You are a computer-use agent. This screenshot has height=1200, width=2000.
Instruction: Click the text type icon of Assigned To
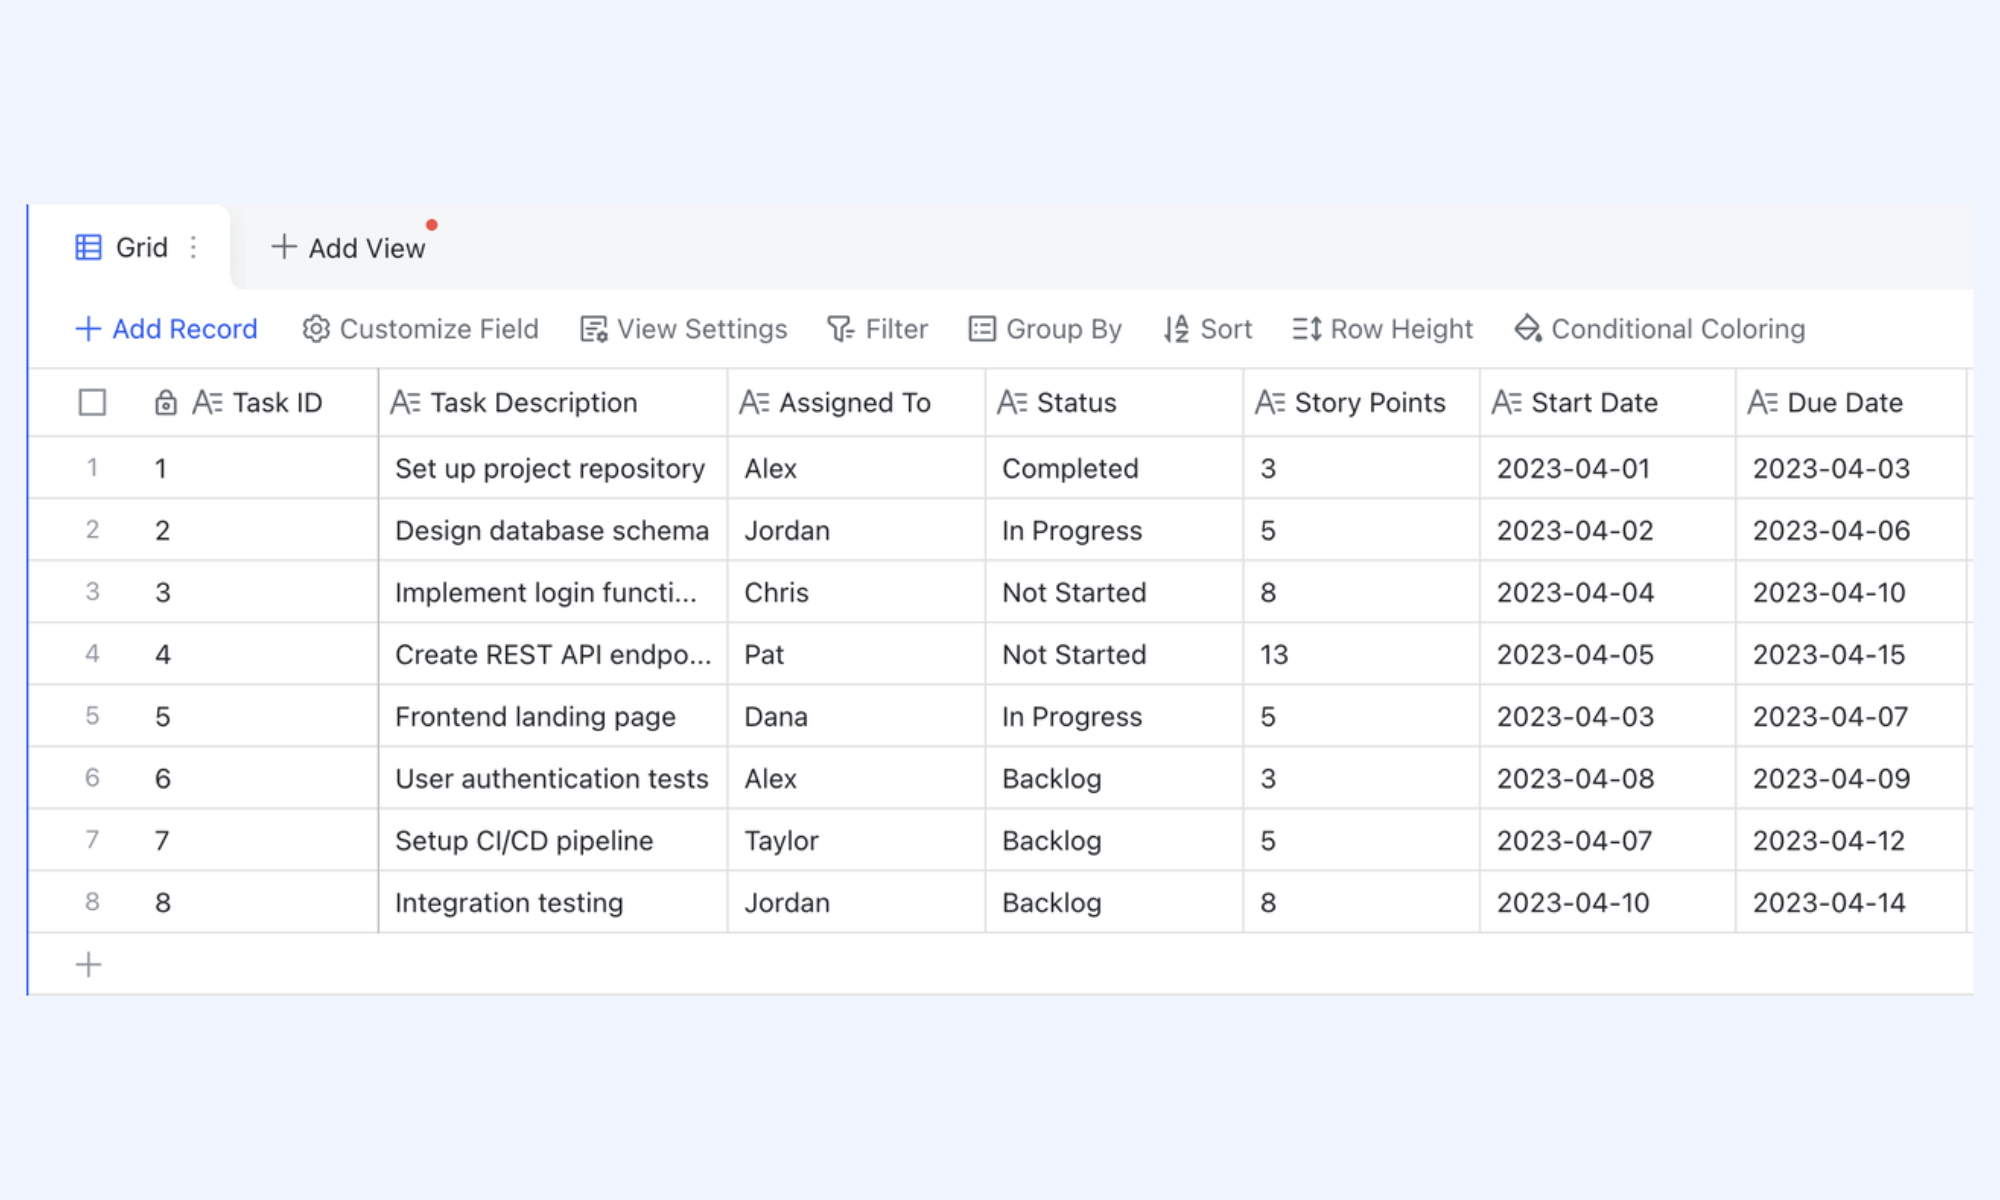click(754, 403)
